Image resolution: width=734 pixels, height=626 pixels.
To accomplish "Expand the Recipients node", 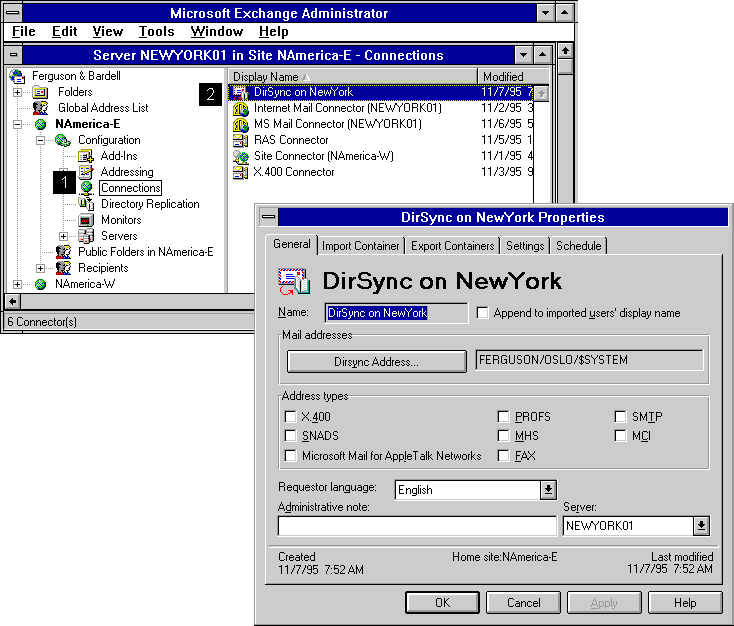I will coord(40,268).
